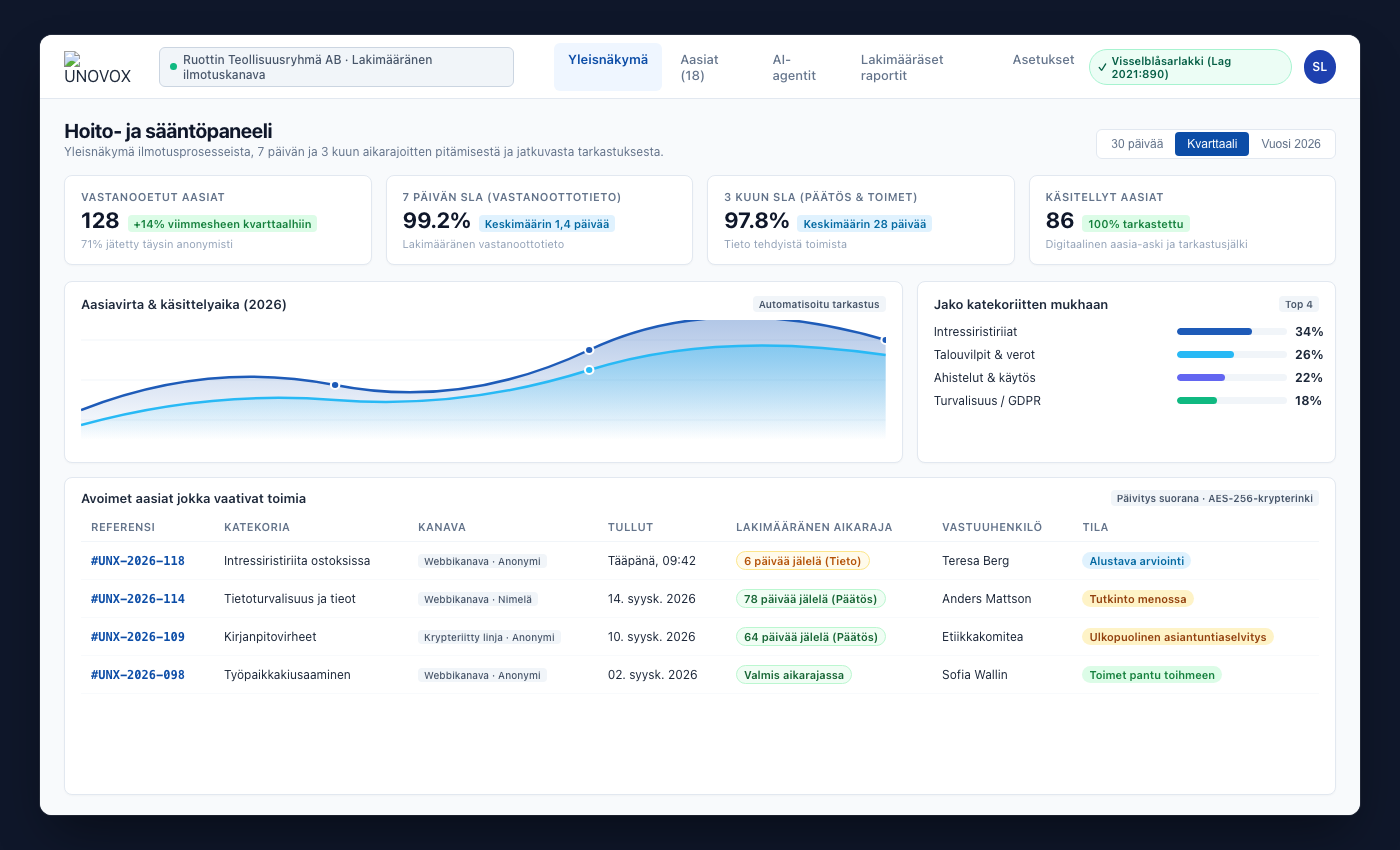Click the Alustava arviointi status tag
The height and width of the screenshot is (850, 1400).
[1136, 561]
